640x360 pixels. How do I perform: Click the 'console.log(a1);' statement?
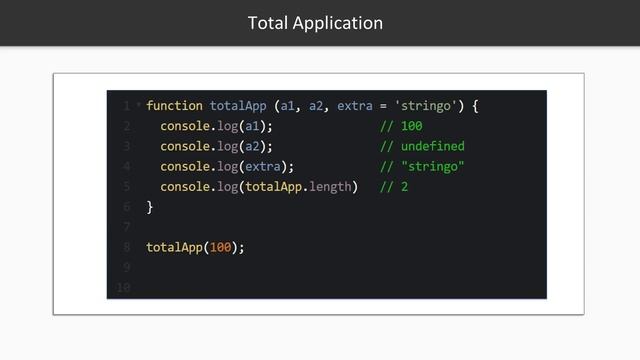(216, 126)
